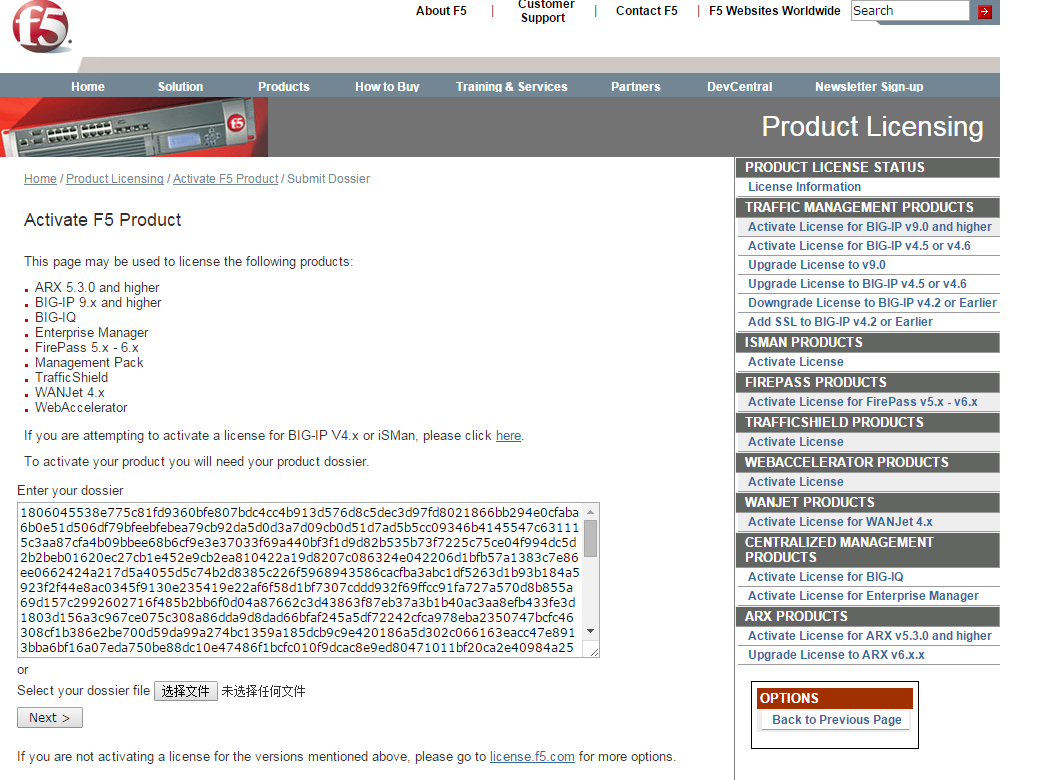Open Activate License for BIG-IP v9.0 and higher
This screenshot has width=1037, height=780.
870,226
